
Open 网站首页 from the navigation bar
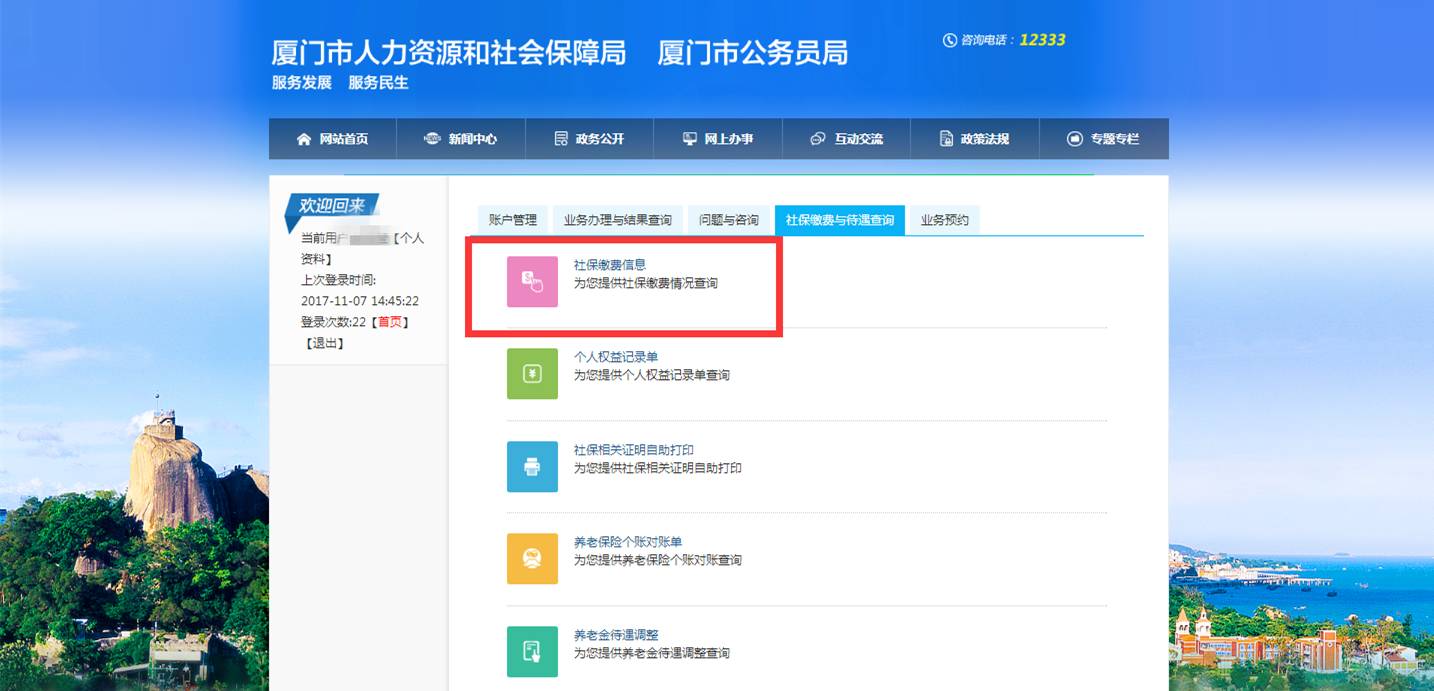coord(333,139)
